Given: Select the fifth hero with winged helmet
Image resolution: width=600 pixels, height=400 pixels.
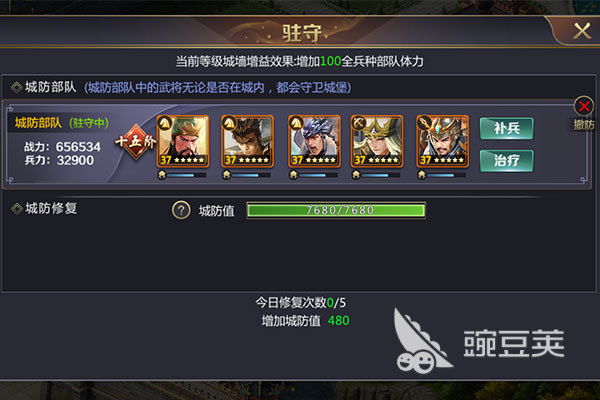Looking at the screenshot, I should [443, 141].
